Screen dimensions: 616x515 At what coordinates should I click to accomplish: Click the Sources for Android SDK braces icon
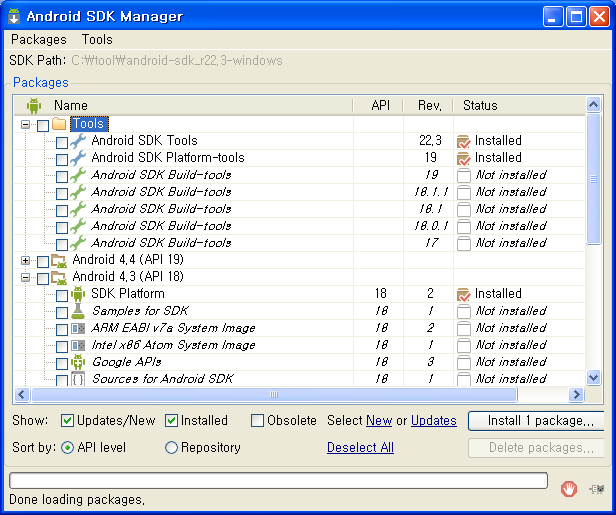(x=78, y=379)
